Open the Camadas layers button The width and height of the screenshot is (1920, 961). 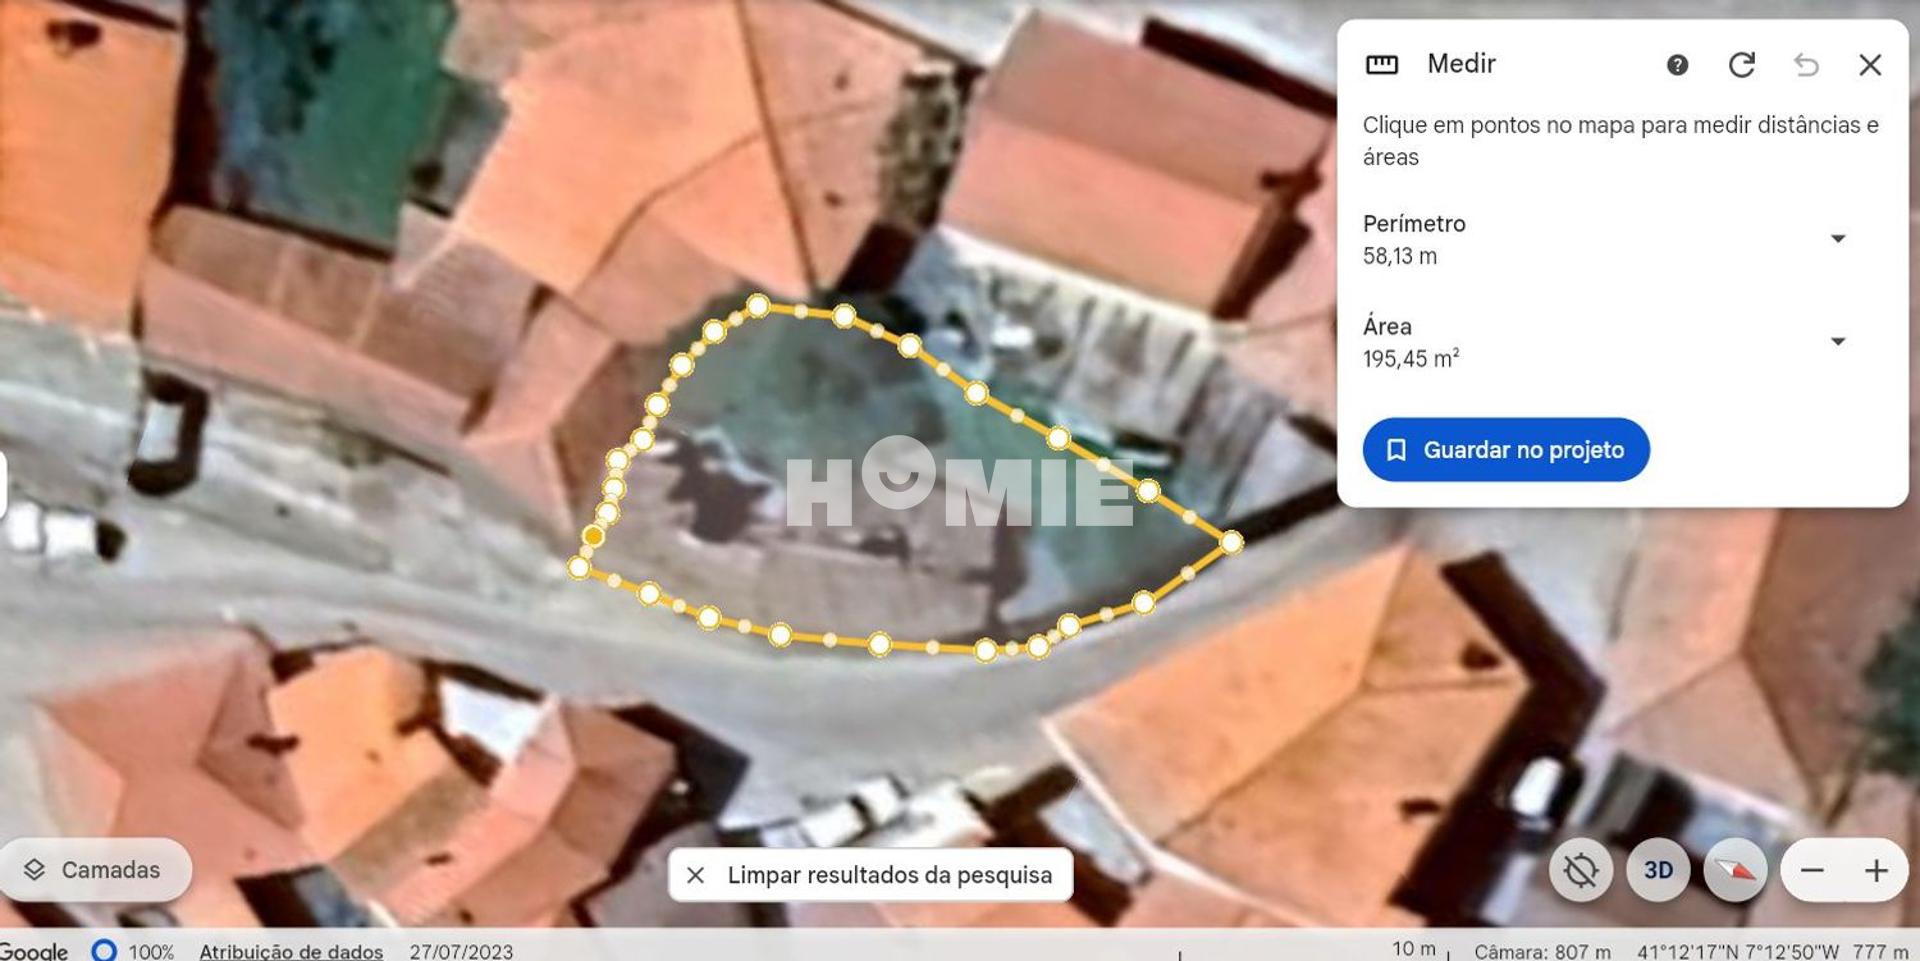tap(96, 870)
